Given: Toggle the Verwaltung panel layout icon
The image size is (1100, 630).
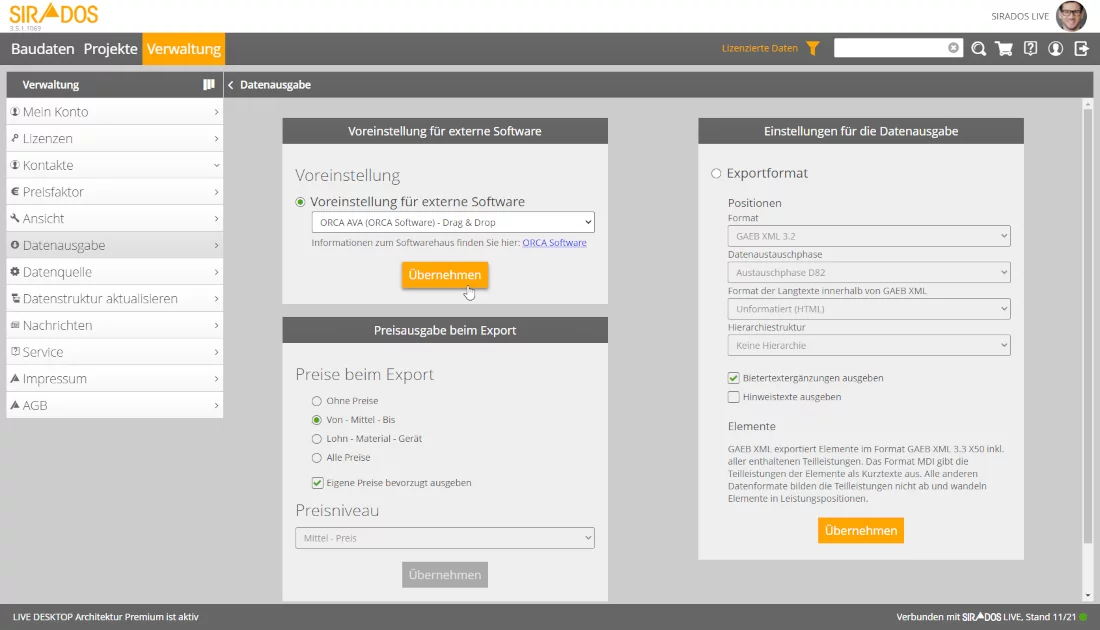Looking at the screenshot, I should pos(208,85).
